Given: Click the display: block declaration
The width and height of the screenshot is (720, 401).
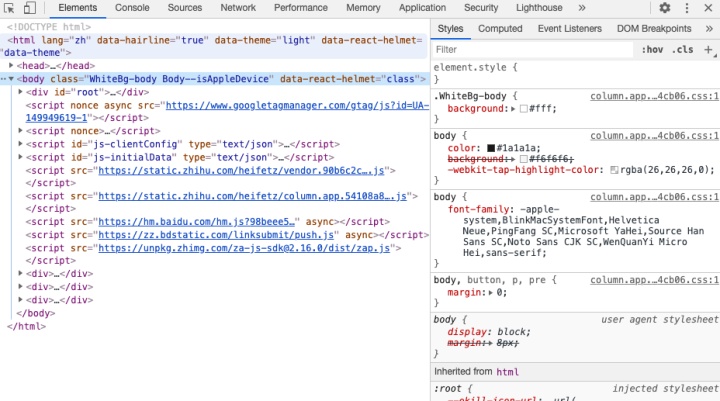Looking at the screenshot, I should coord(489,332).
